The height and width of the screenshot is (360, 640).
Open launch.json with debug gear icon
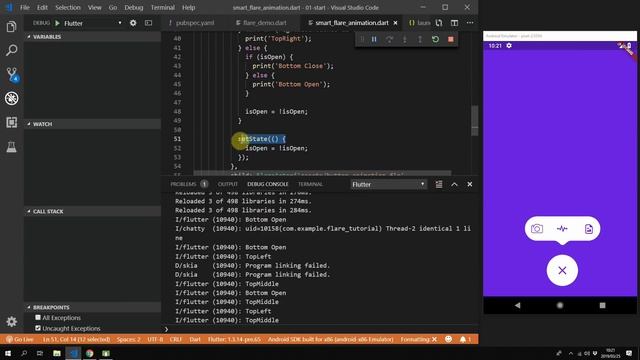133,23
